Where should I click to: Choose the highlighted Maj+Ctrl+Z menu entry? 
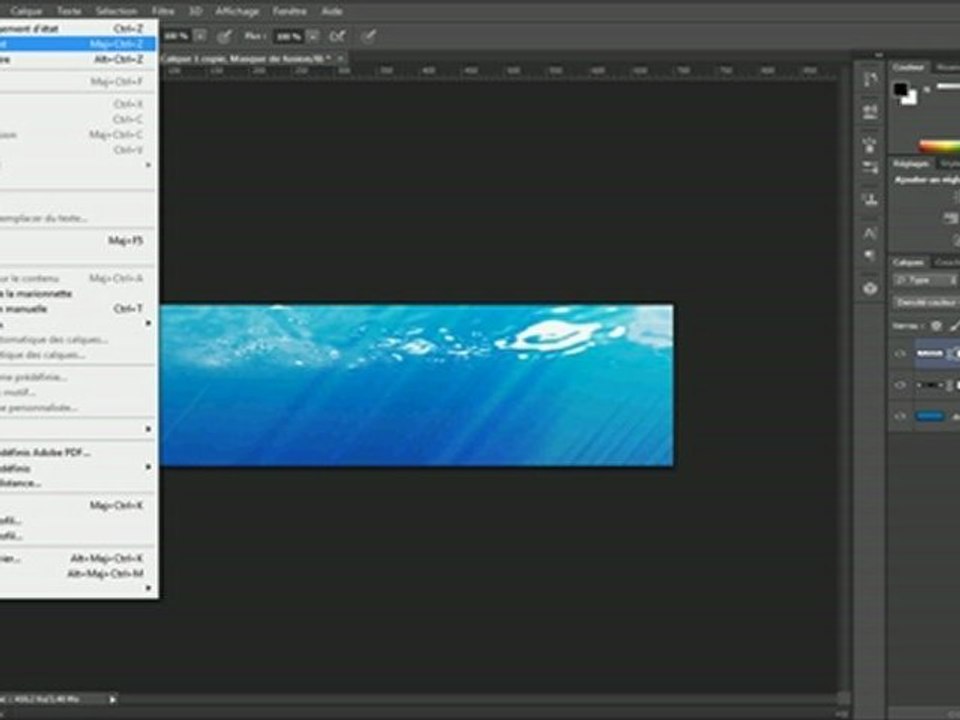(x=77, y=43)
